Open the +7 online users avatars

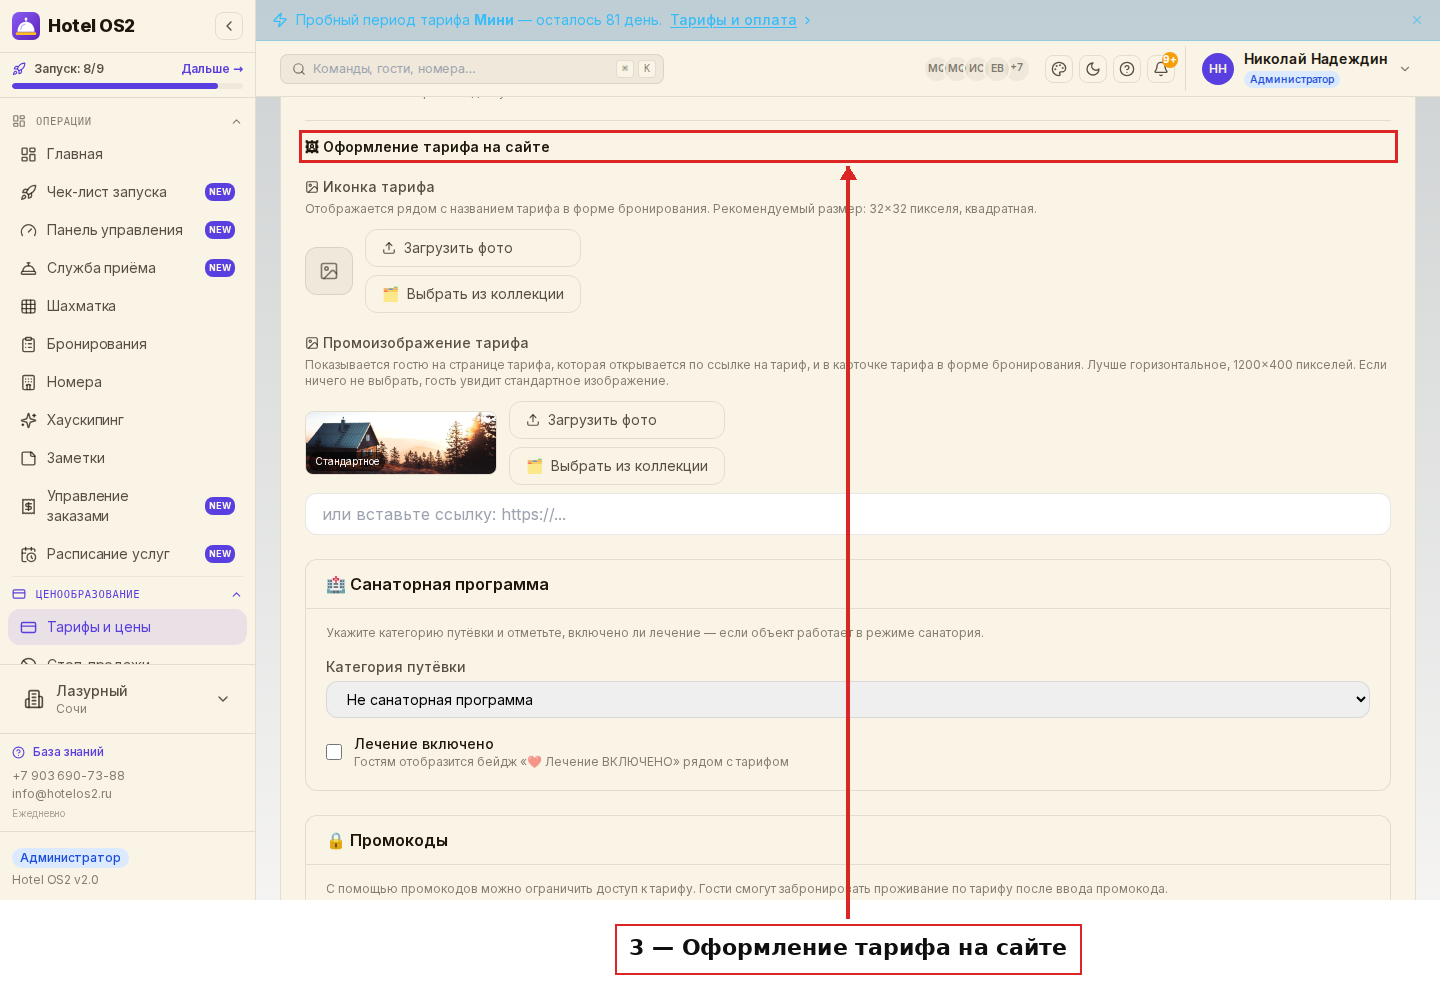(x=1017, y=68)
